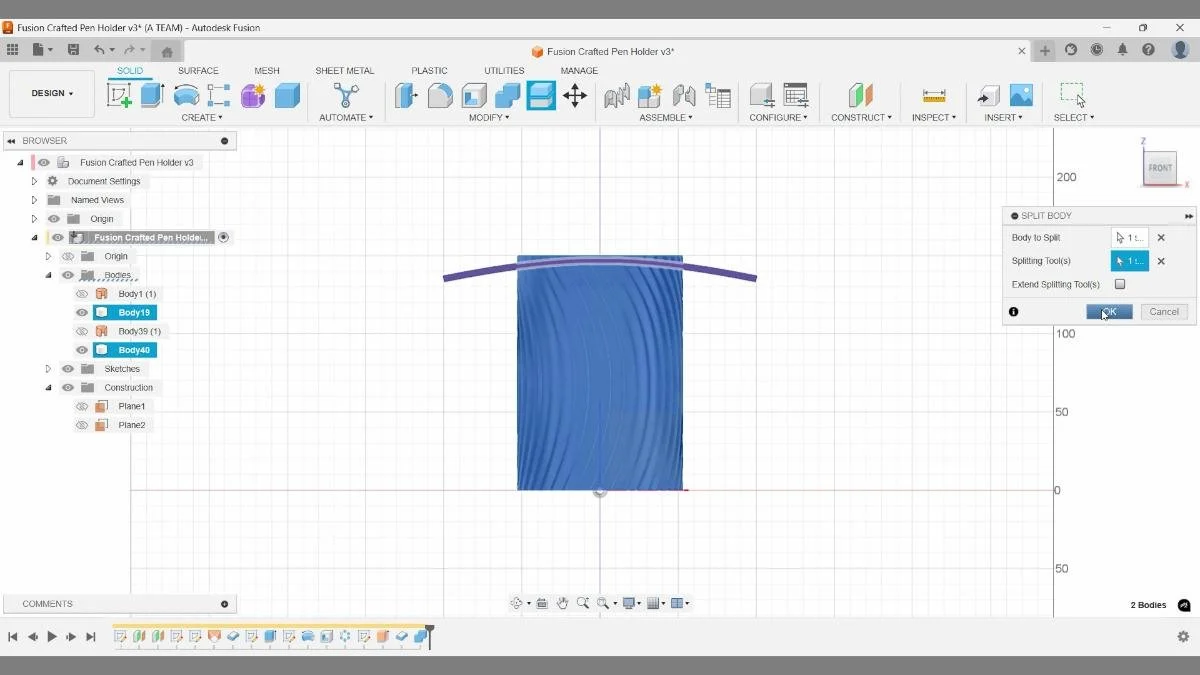1200x675 pixels.
Task: Open the Data Panel grid icon
Action: (12, 50)
